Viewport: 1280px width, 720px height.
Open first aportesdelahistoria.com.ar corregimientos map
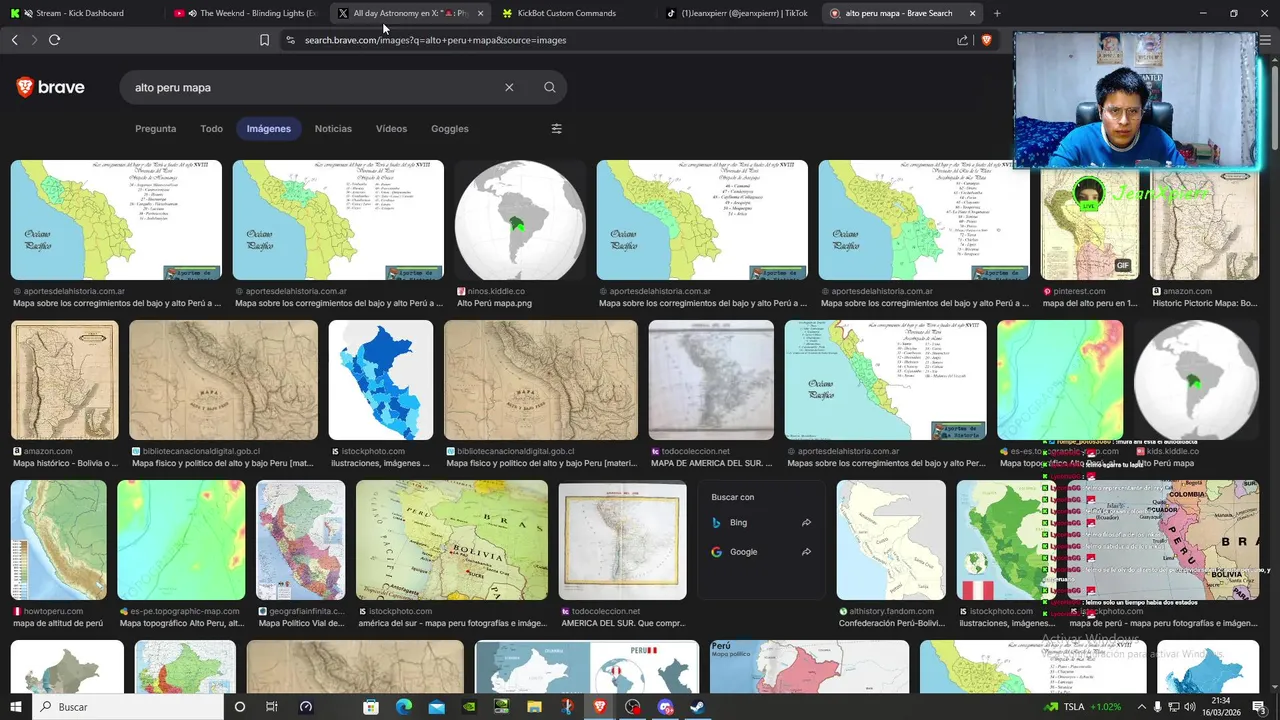(x=116, y=220)
